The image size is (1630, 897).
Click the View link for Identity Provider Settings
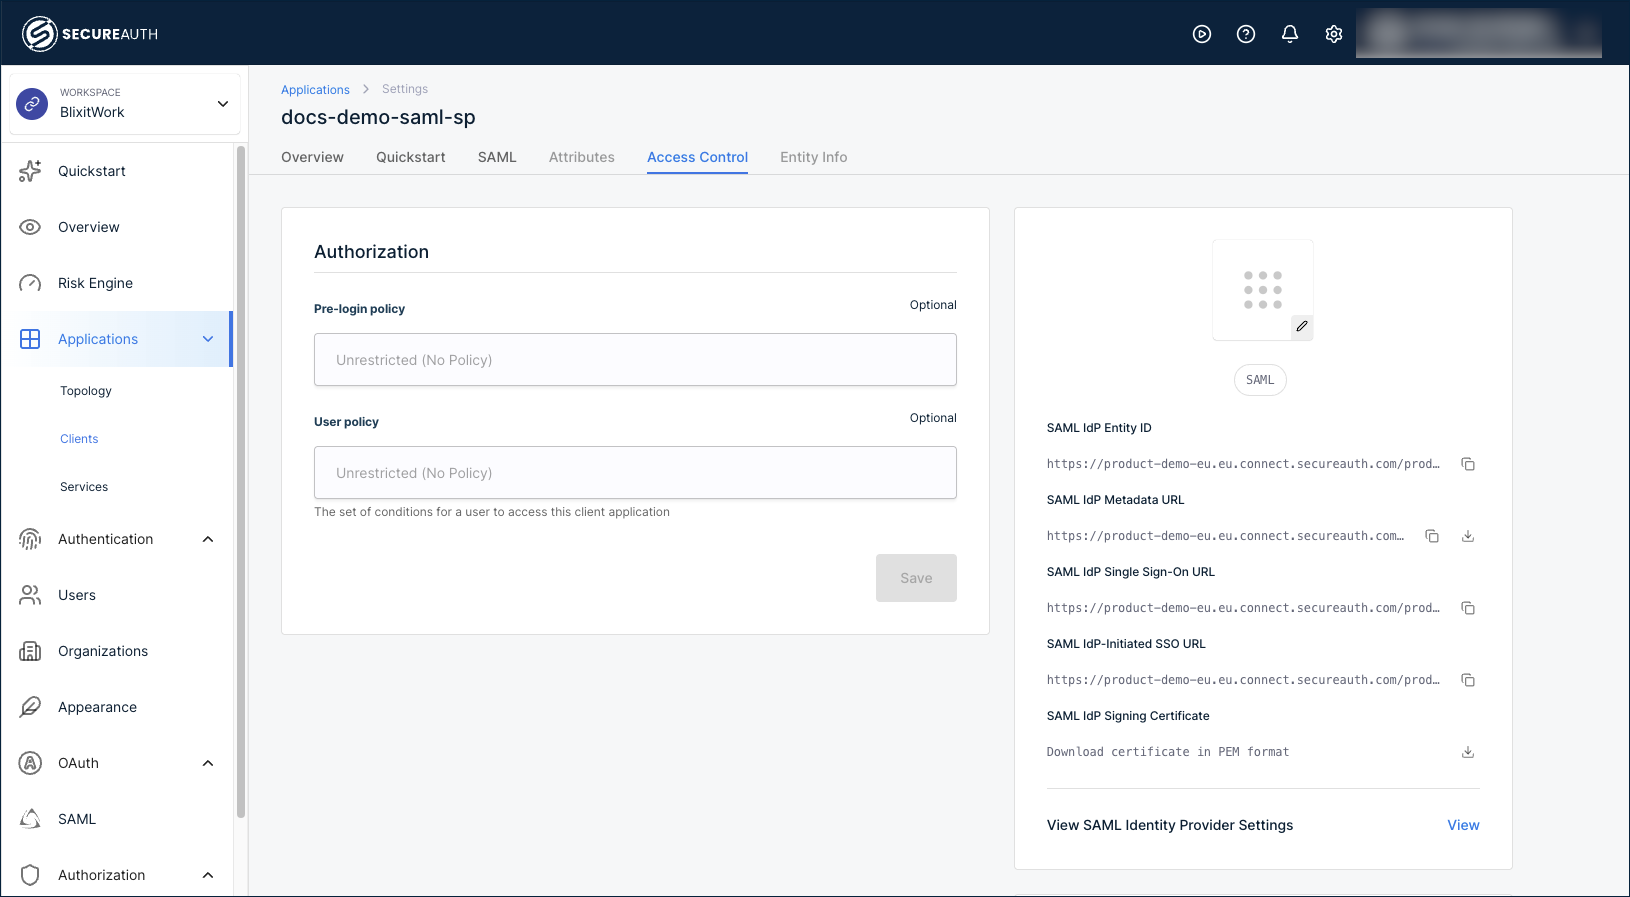tap(1463, 825)
